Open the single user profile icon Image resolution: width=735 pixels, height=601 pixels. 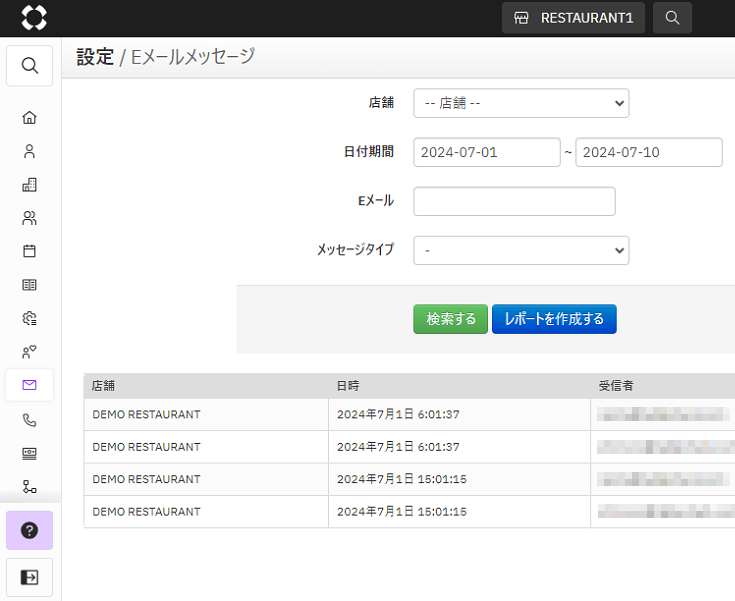[x=29, y=152]
